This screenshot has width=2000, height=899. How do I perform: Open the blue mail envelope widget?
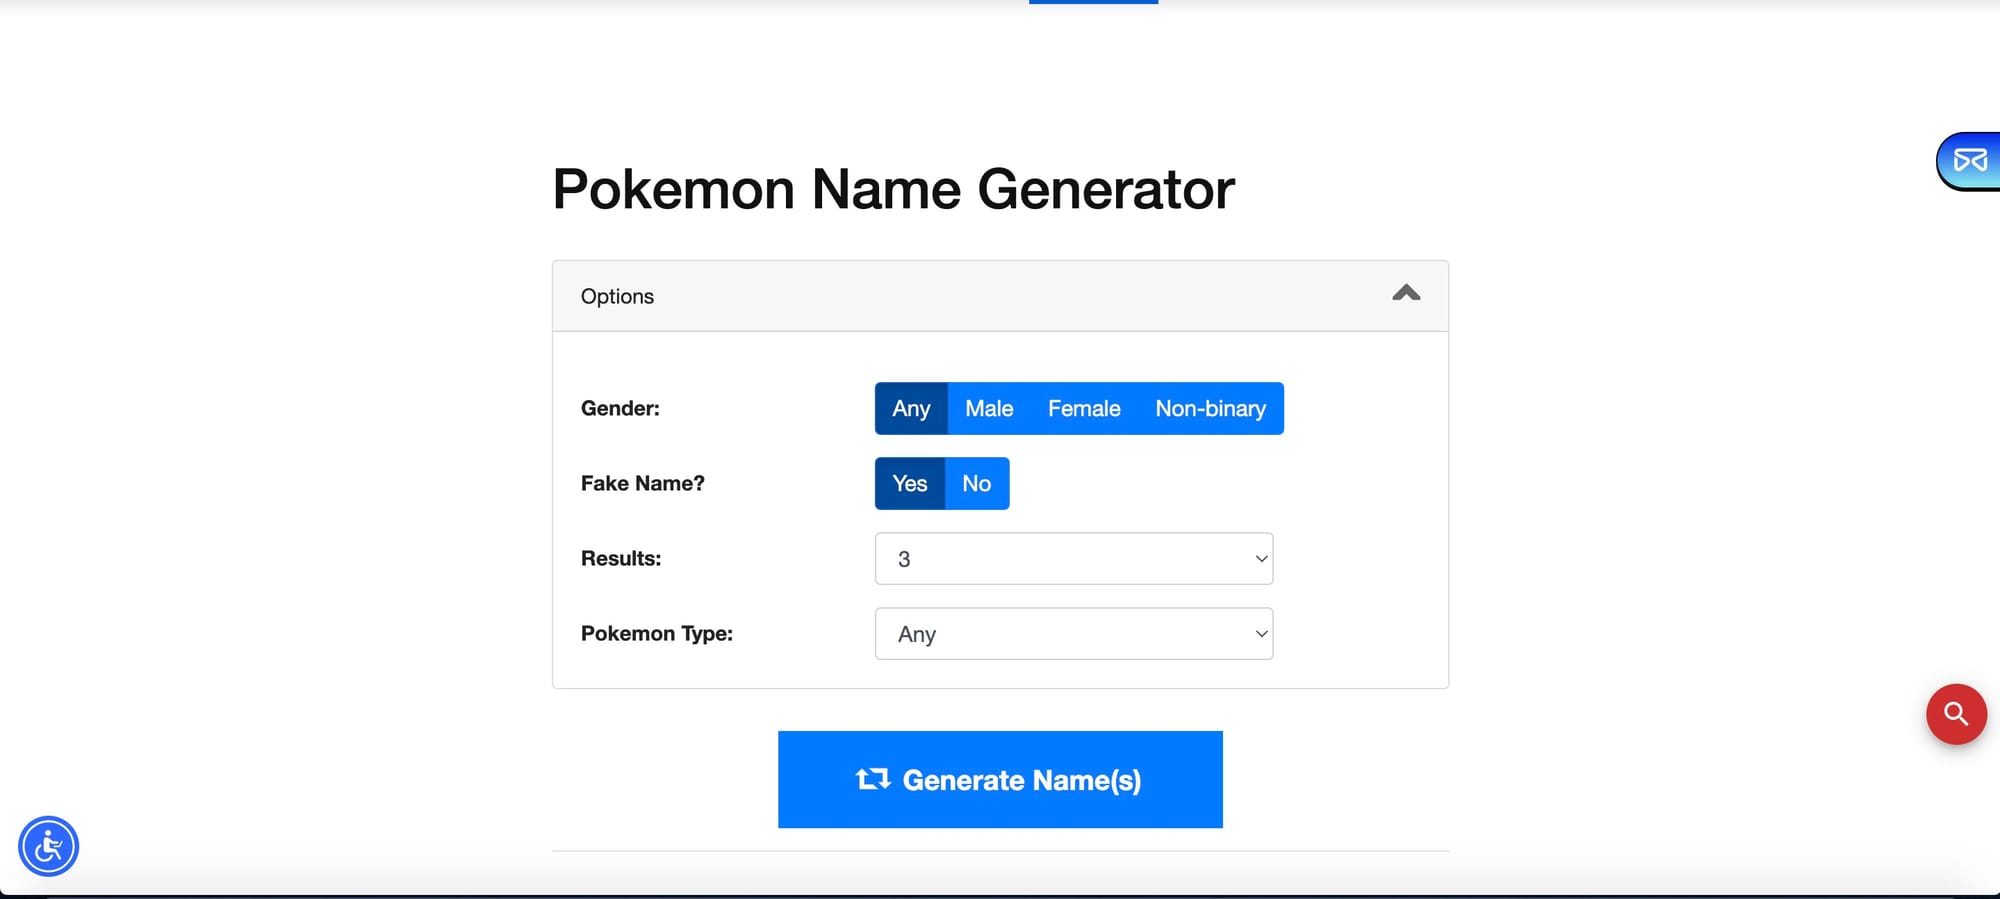click(1969, 160)
